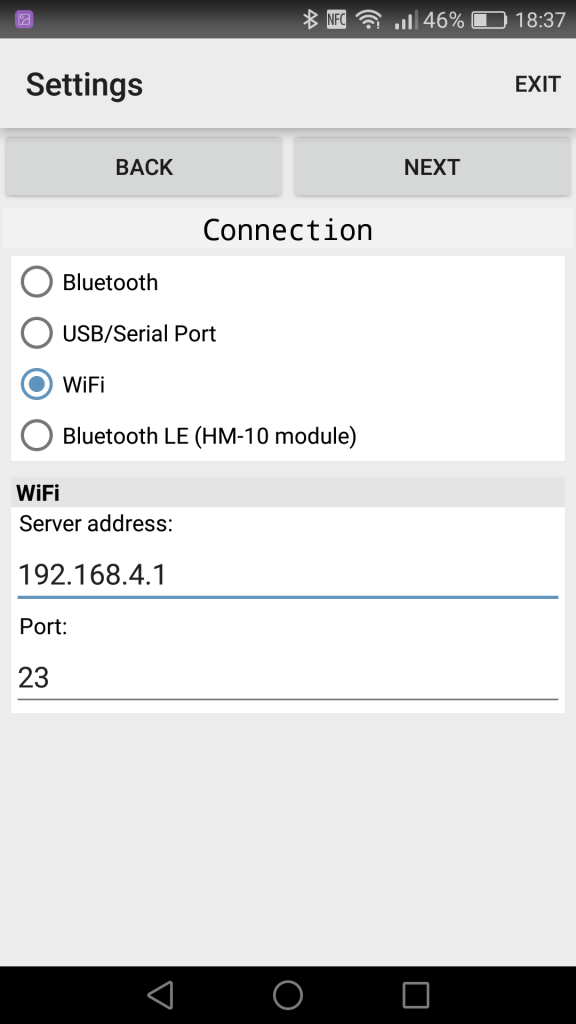
Task: Open recent apps with the square navigation button
Action: click(414, 994)
